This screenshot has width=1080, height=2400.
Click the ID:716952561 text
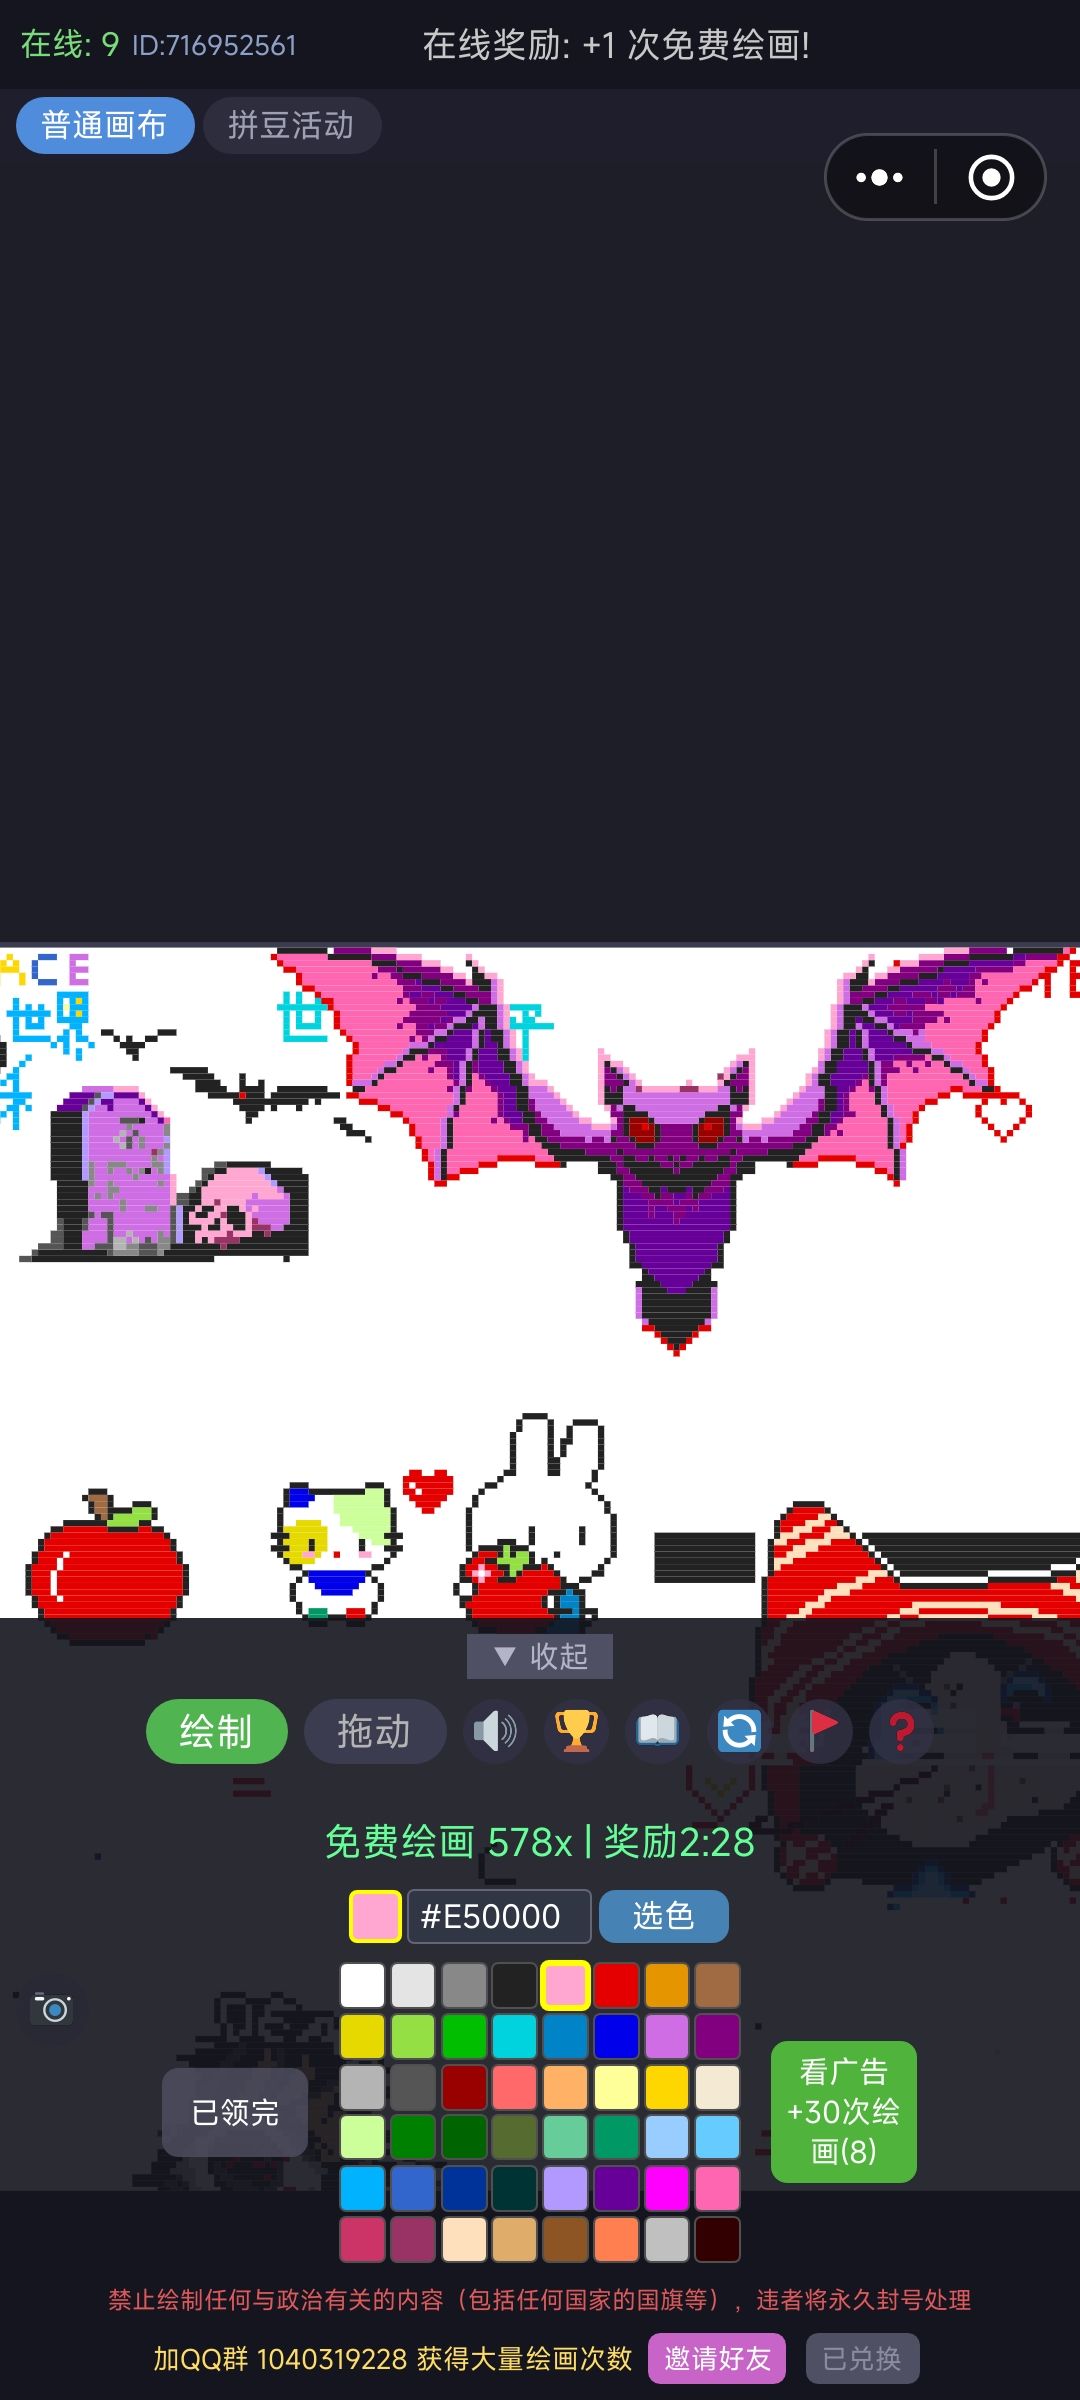click(x=214, y=45)
